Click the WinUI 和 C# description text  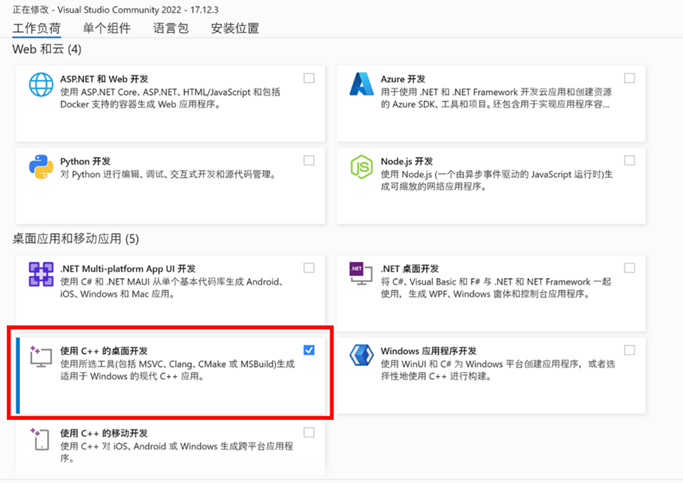[x=498, y=370]
